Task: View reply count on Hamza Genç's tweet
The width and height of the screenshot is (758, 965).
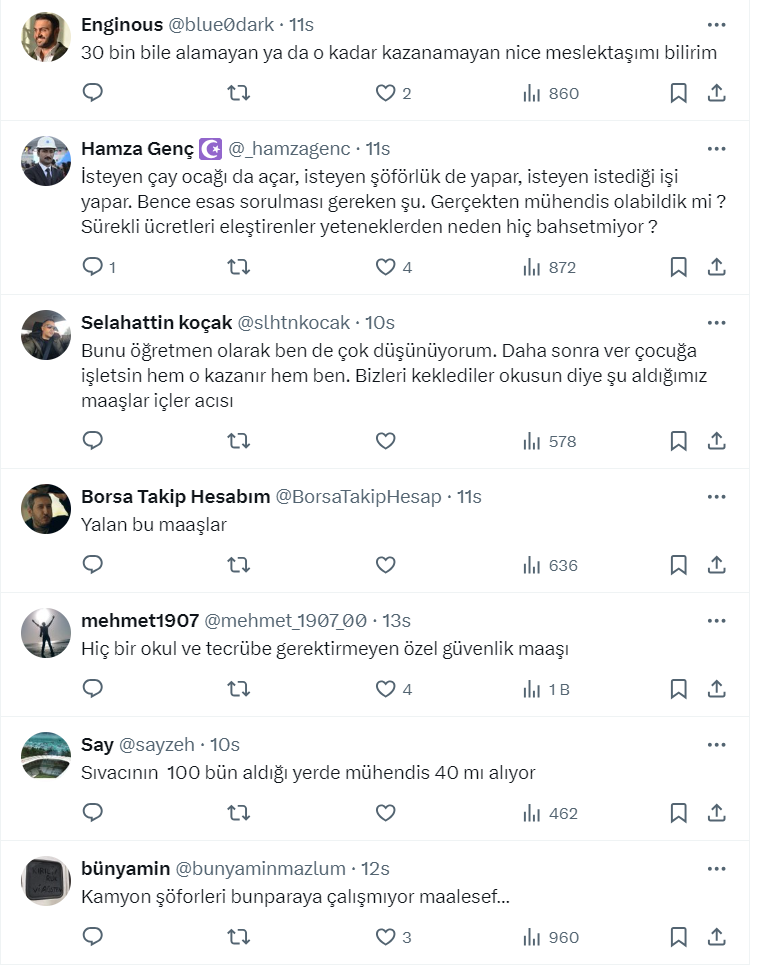Action: tap(98, 267)
